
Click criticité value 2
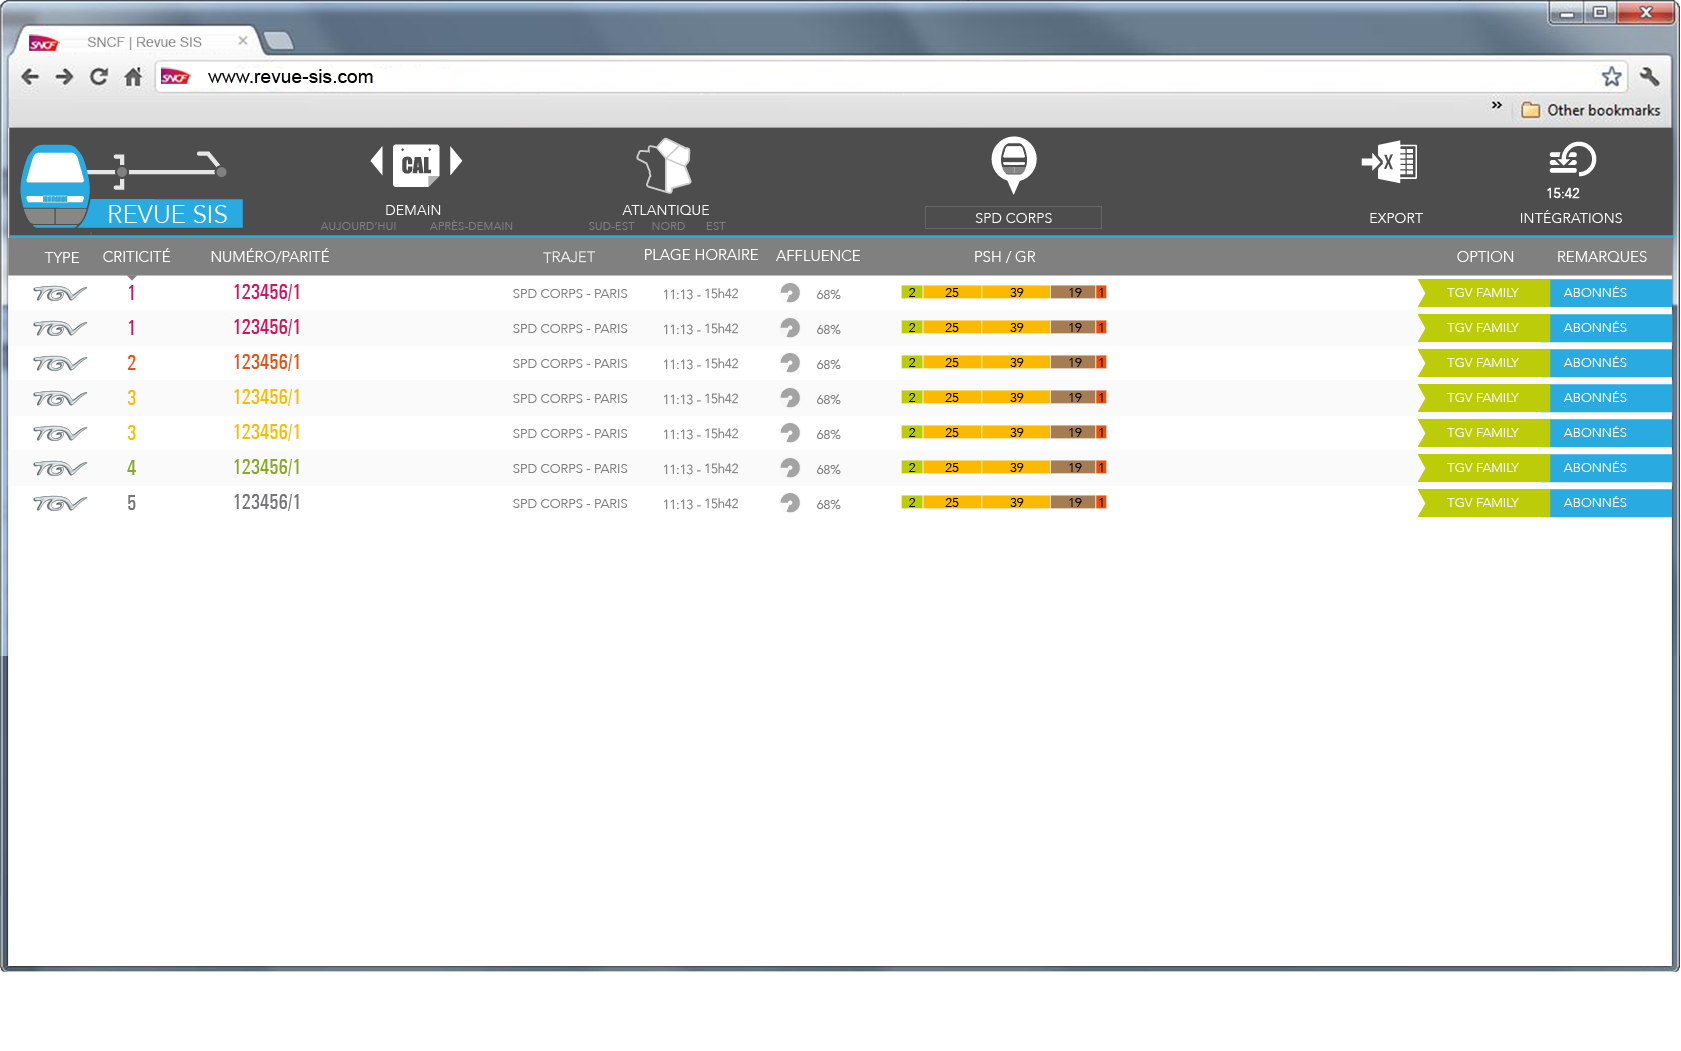(131, 363)
